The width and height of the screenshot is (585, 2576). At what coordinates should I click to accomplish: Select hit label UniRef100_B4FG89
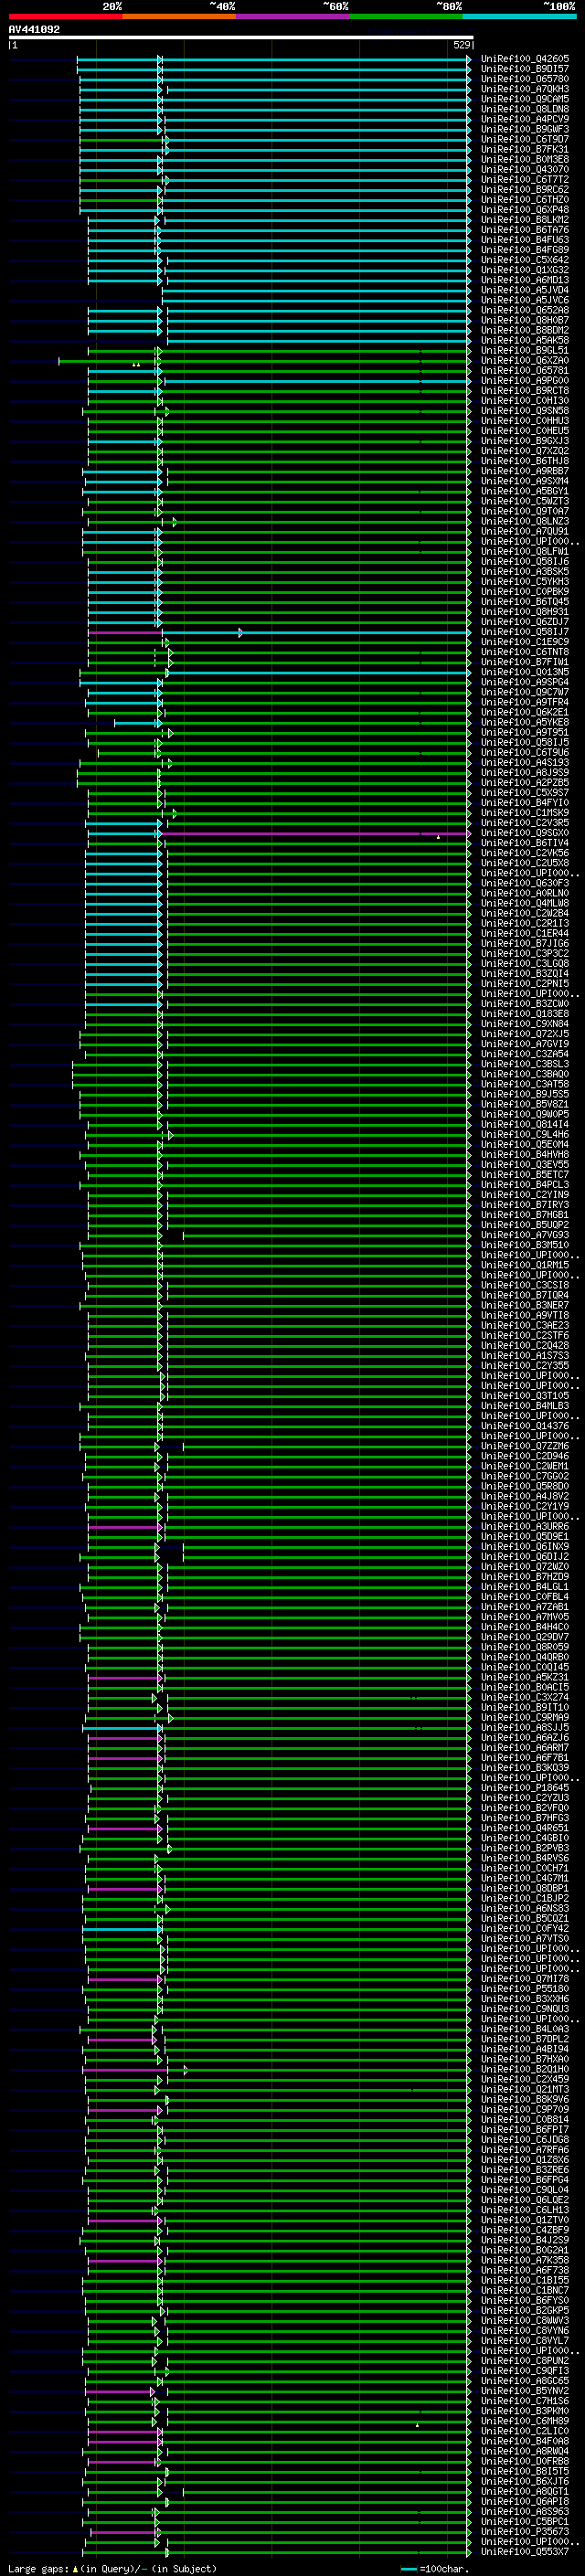coord(525,250)
